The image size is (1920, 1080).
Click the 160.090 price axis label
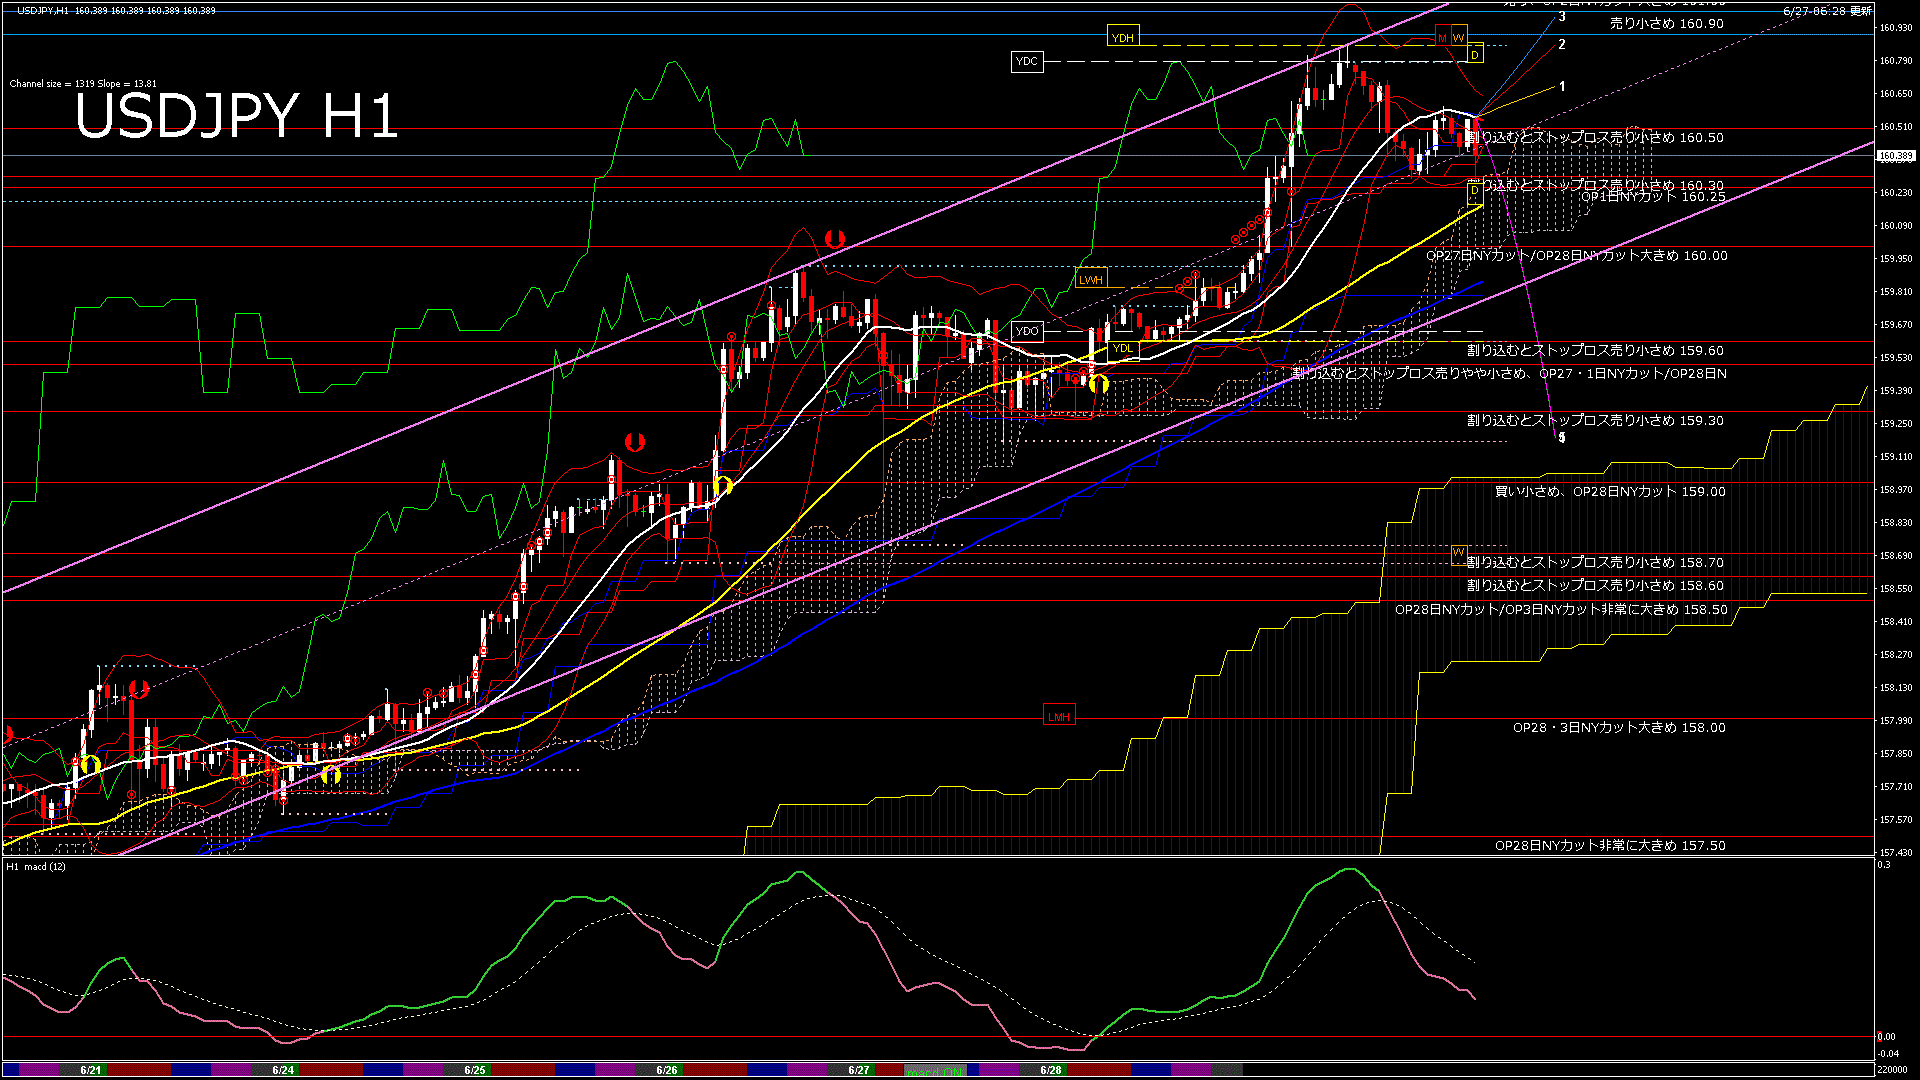1896,226
